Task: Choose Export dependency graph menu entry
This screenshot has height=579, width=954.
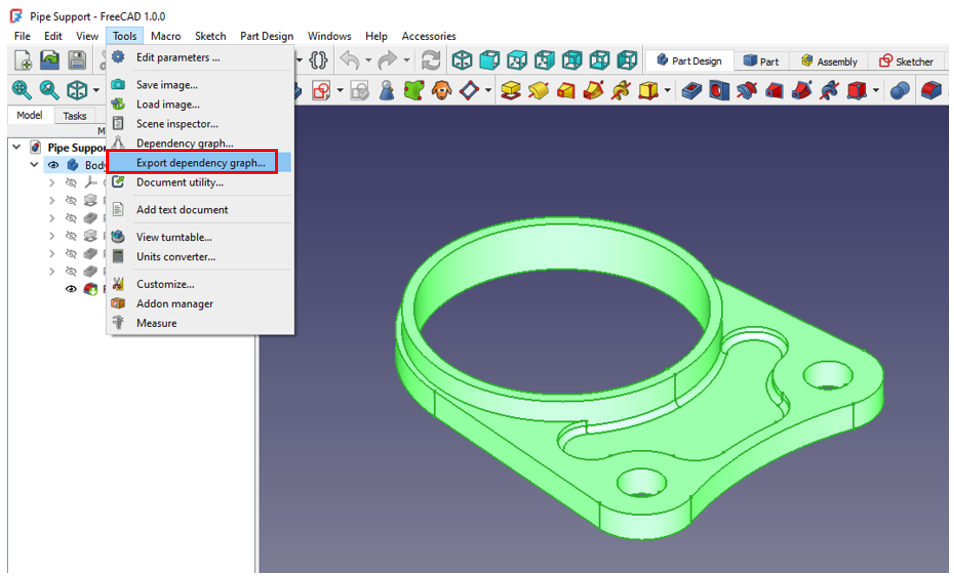Action: 200,163
